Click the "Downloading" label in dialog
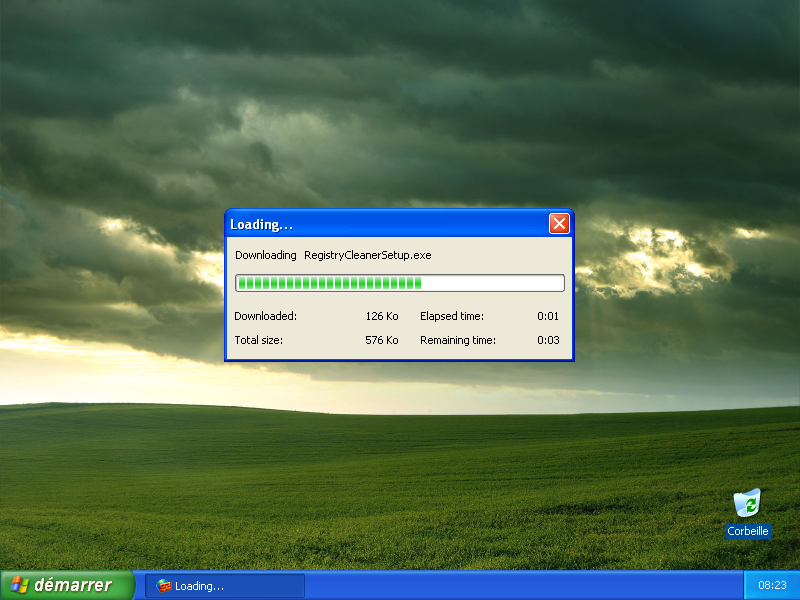The height and width of the screenshot is (600, 800). coord(265,255)
